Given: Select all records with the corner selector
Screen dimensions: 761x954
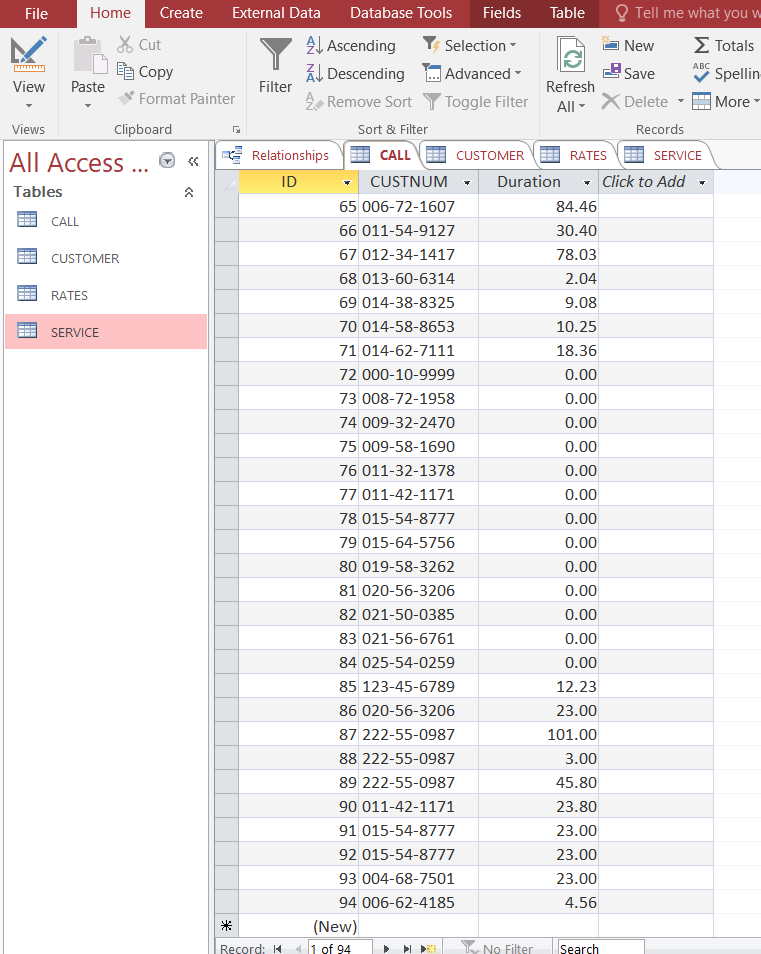Looking at the screenshot, I should (x=227, y=182).
